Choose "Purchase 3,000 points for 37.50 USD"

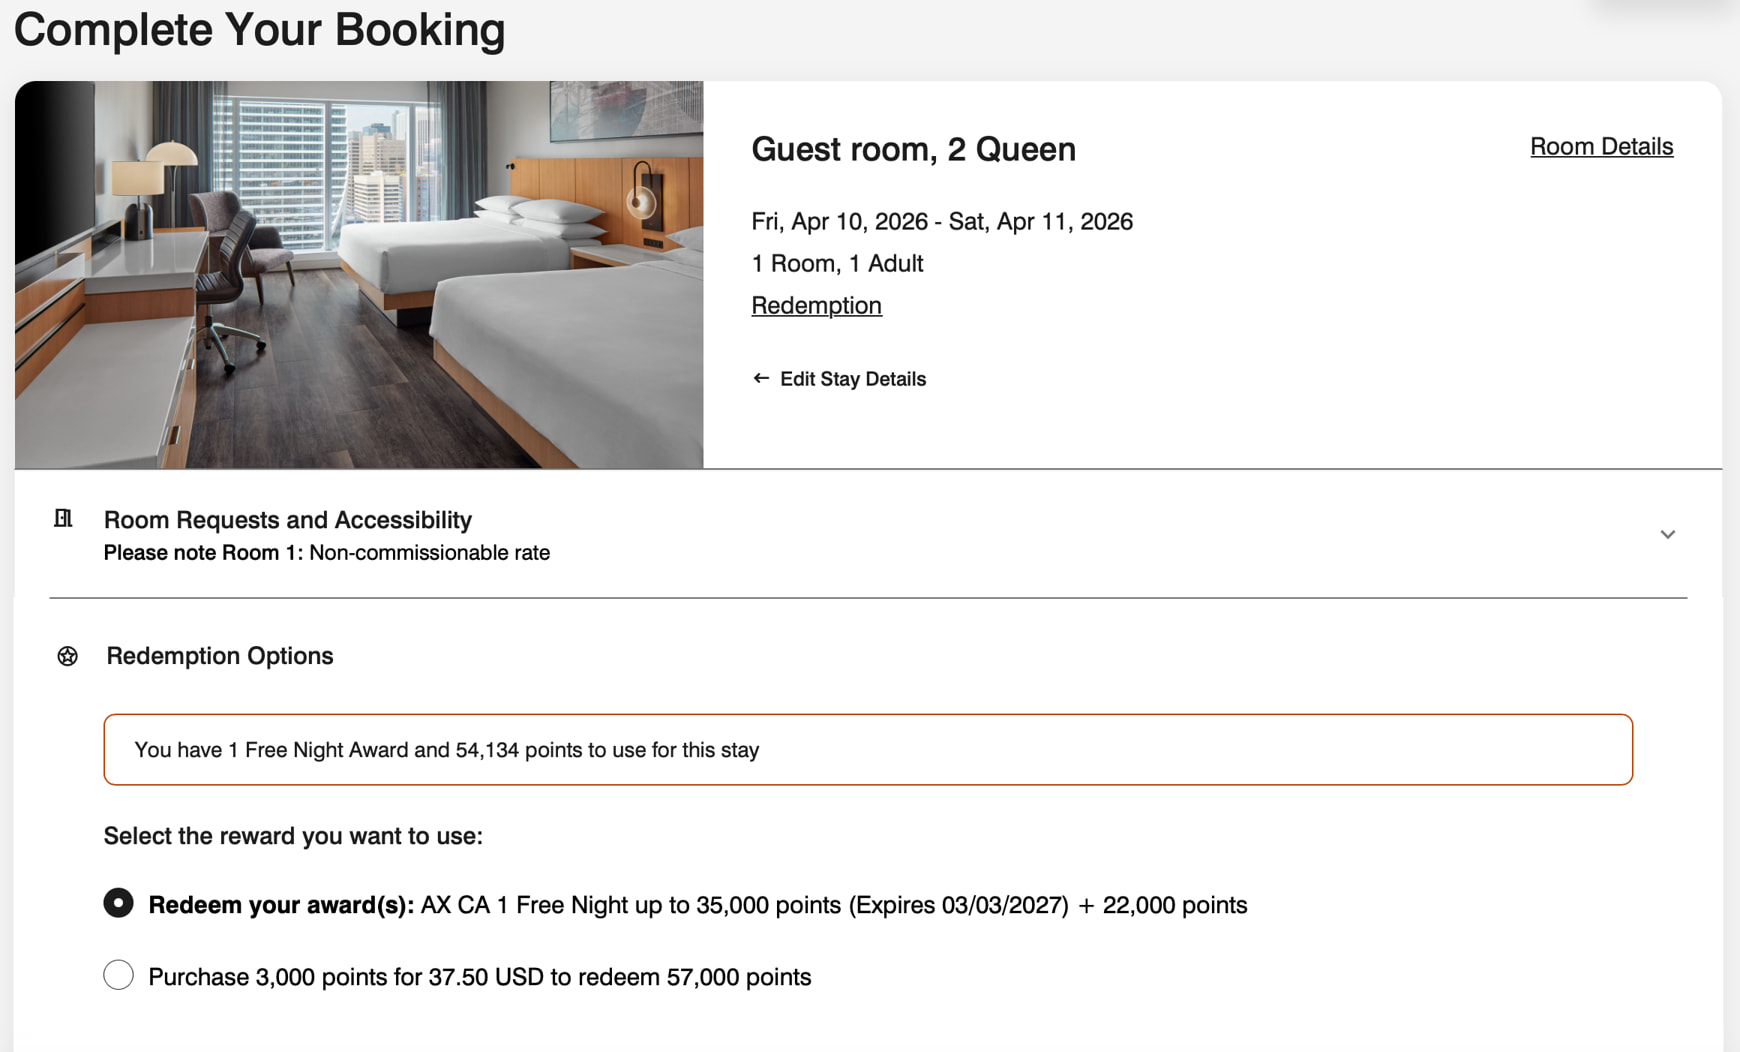[x=118, y=975]
